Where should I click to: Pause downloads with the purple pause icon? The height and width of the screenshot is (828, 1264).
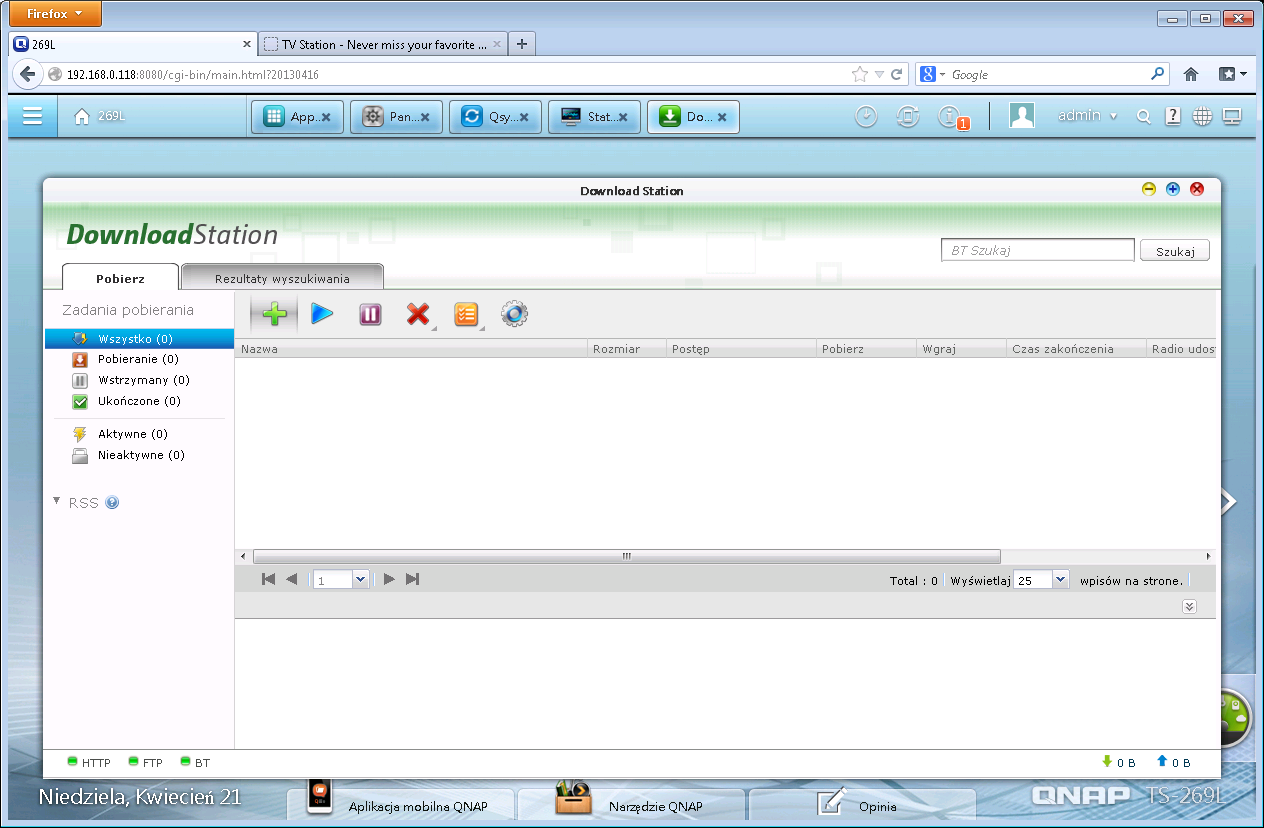(370, 315)
